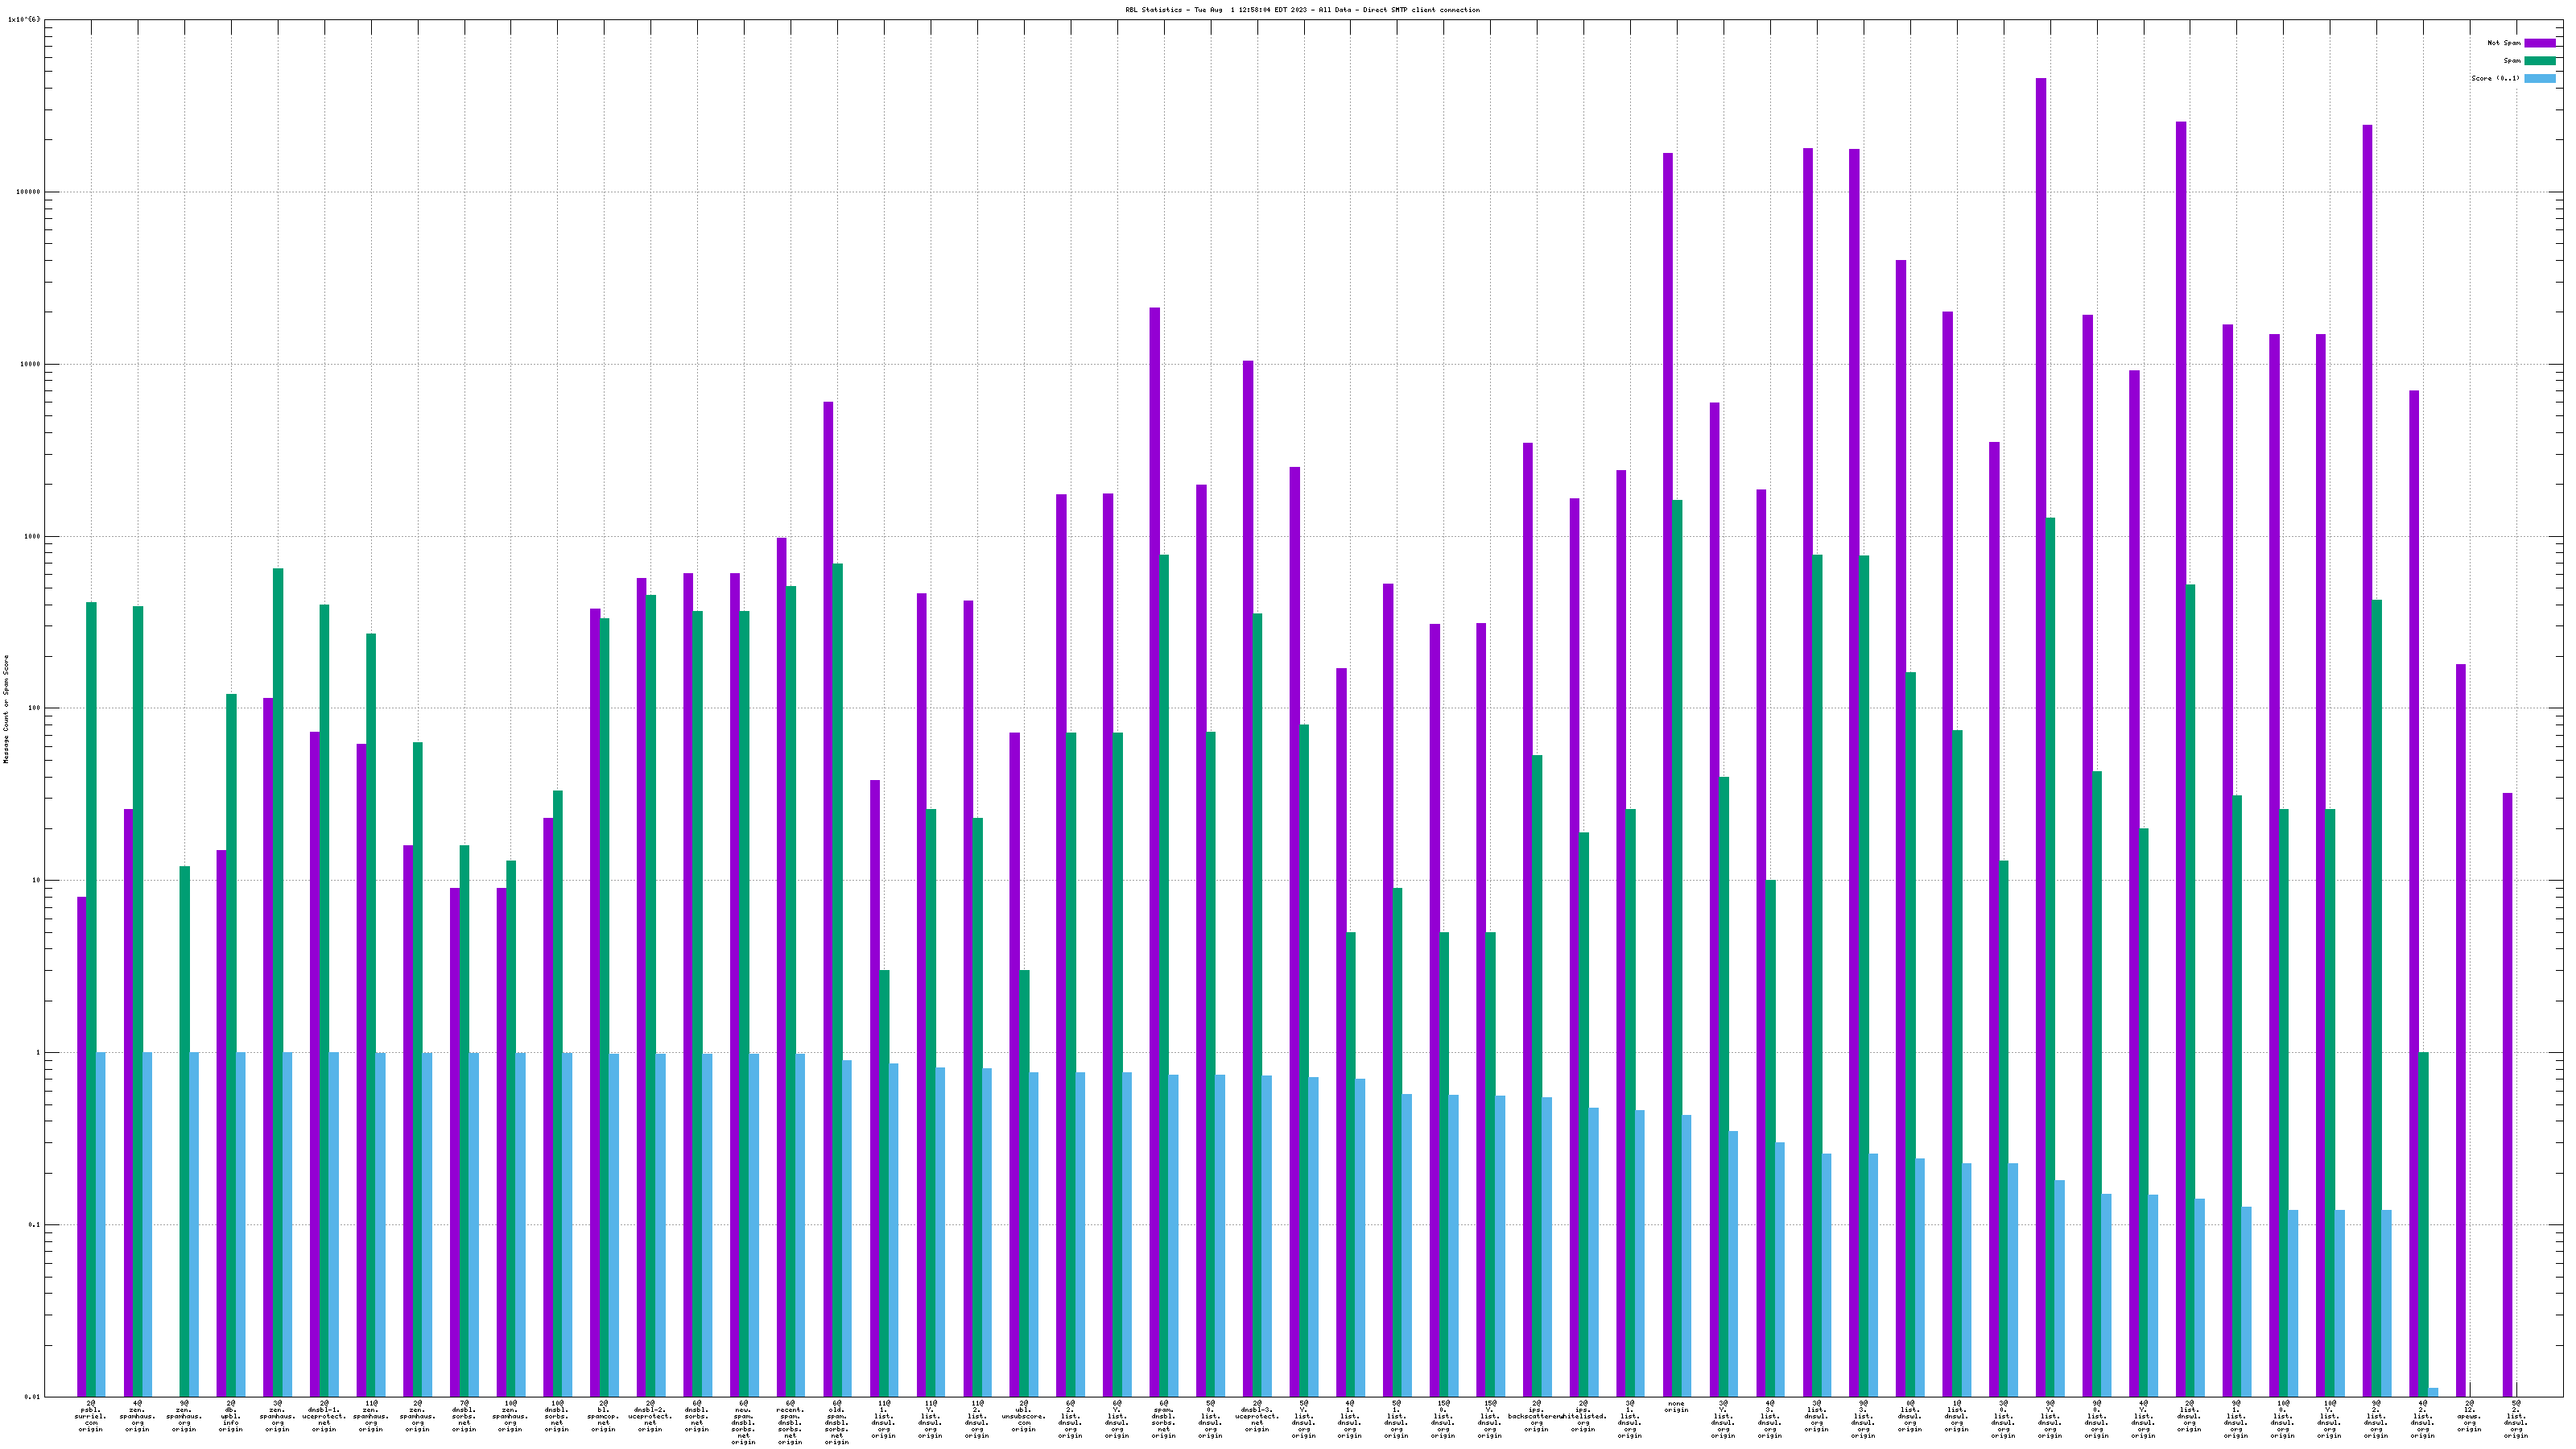
Task: Click the 'none origin' x-axis label
Action: 1676,1407
